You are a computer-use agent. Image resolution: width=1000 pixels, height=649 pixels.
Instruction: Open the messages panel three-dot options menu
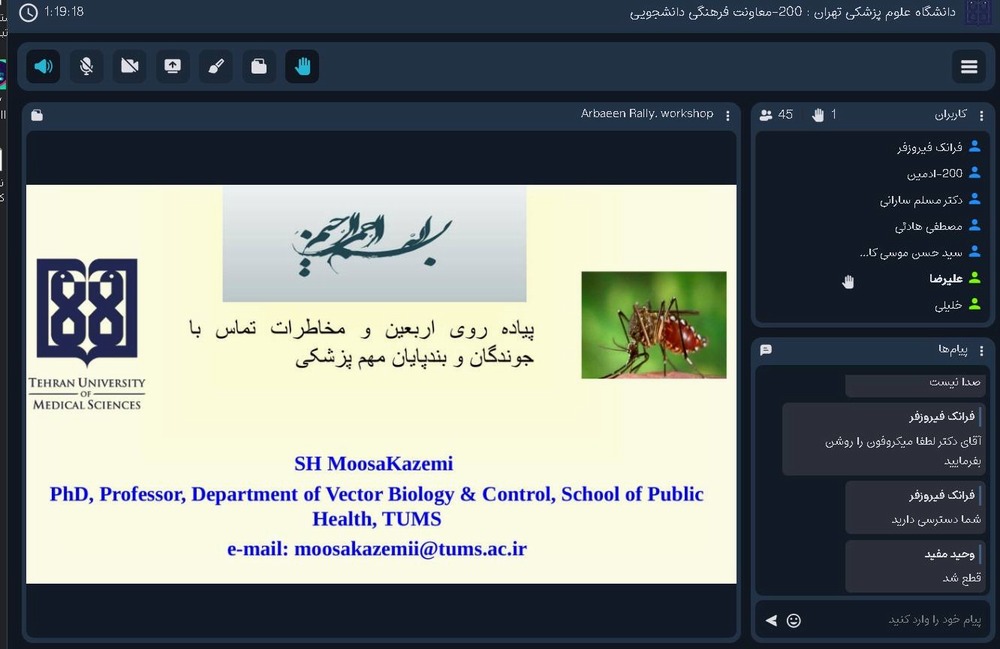pos(981,350)
